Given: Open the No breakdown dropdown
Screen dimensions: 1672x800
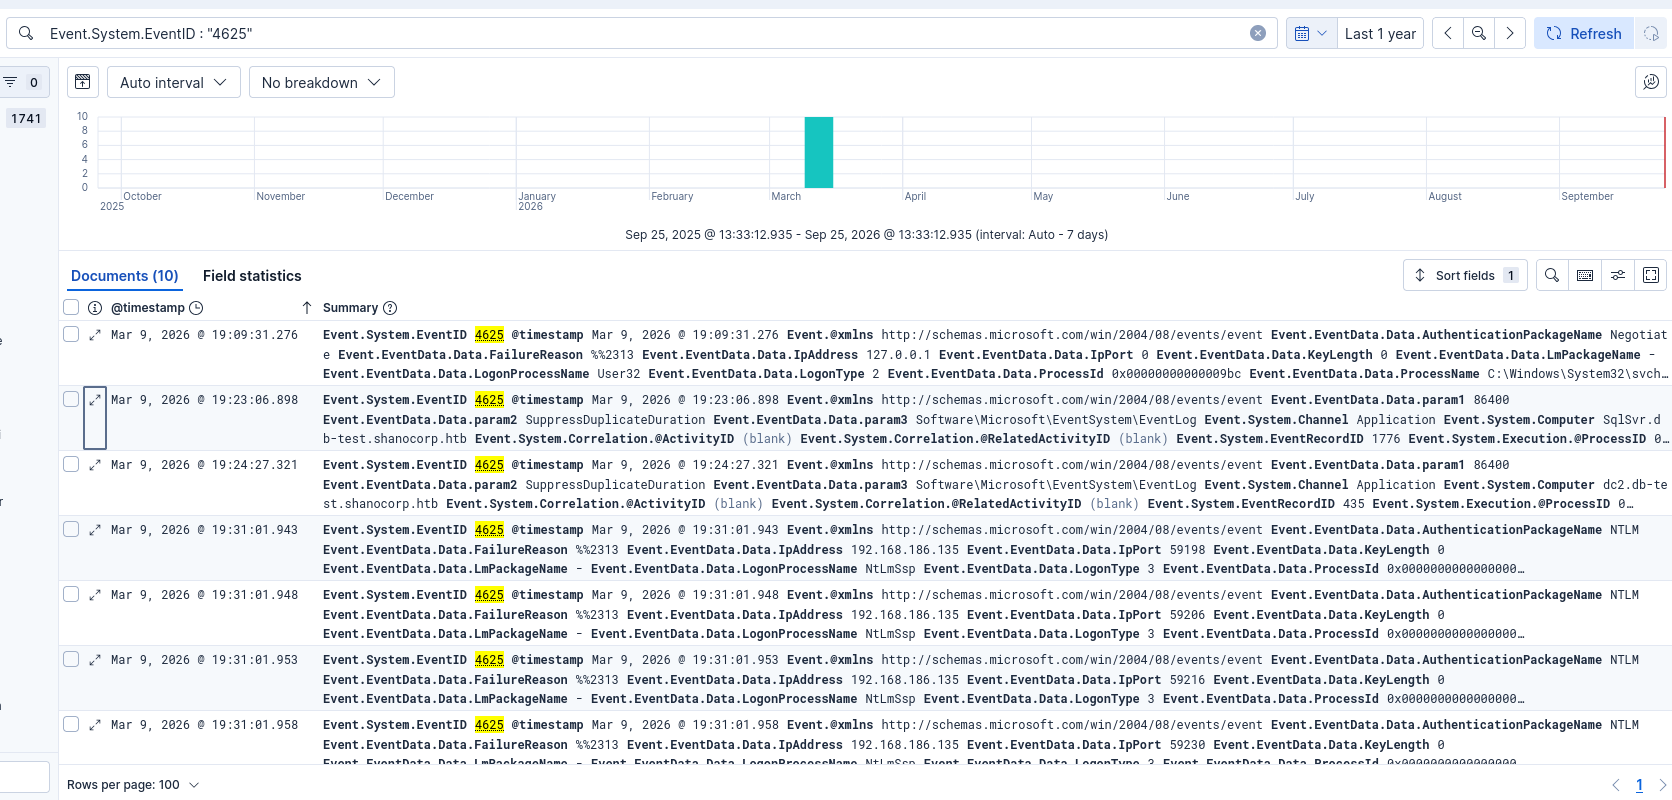Looking at the screenshot, I should point(322,82).
